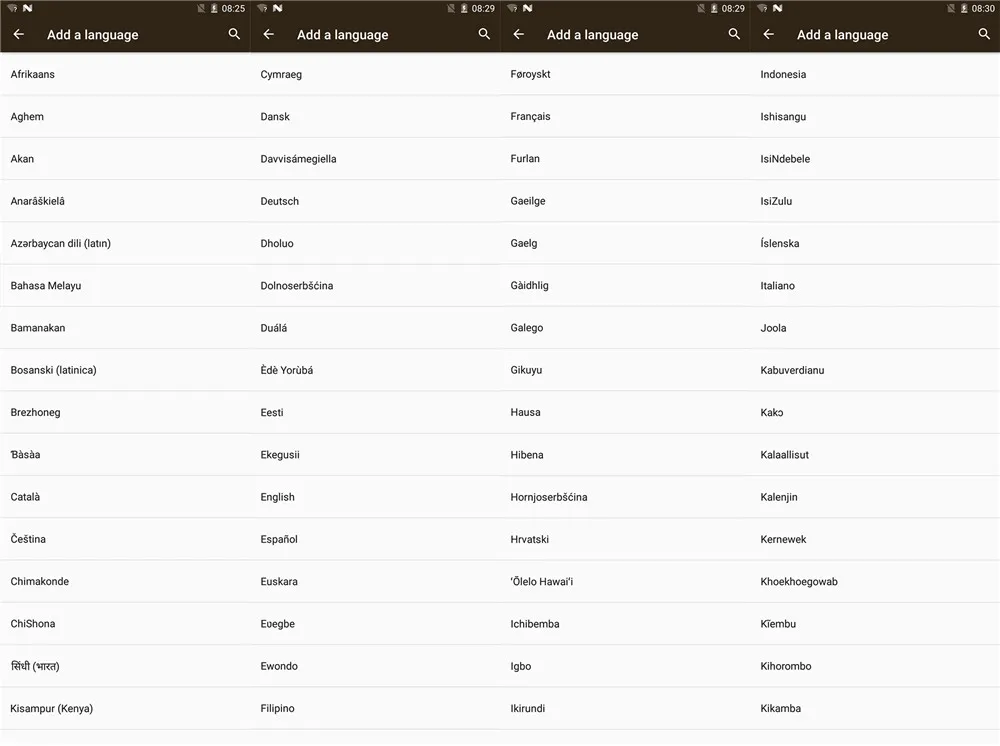Pick English from the list
This screenshot has height=746, width=1000.
pos(375,497)
